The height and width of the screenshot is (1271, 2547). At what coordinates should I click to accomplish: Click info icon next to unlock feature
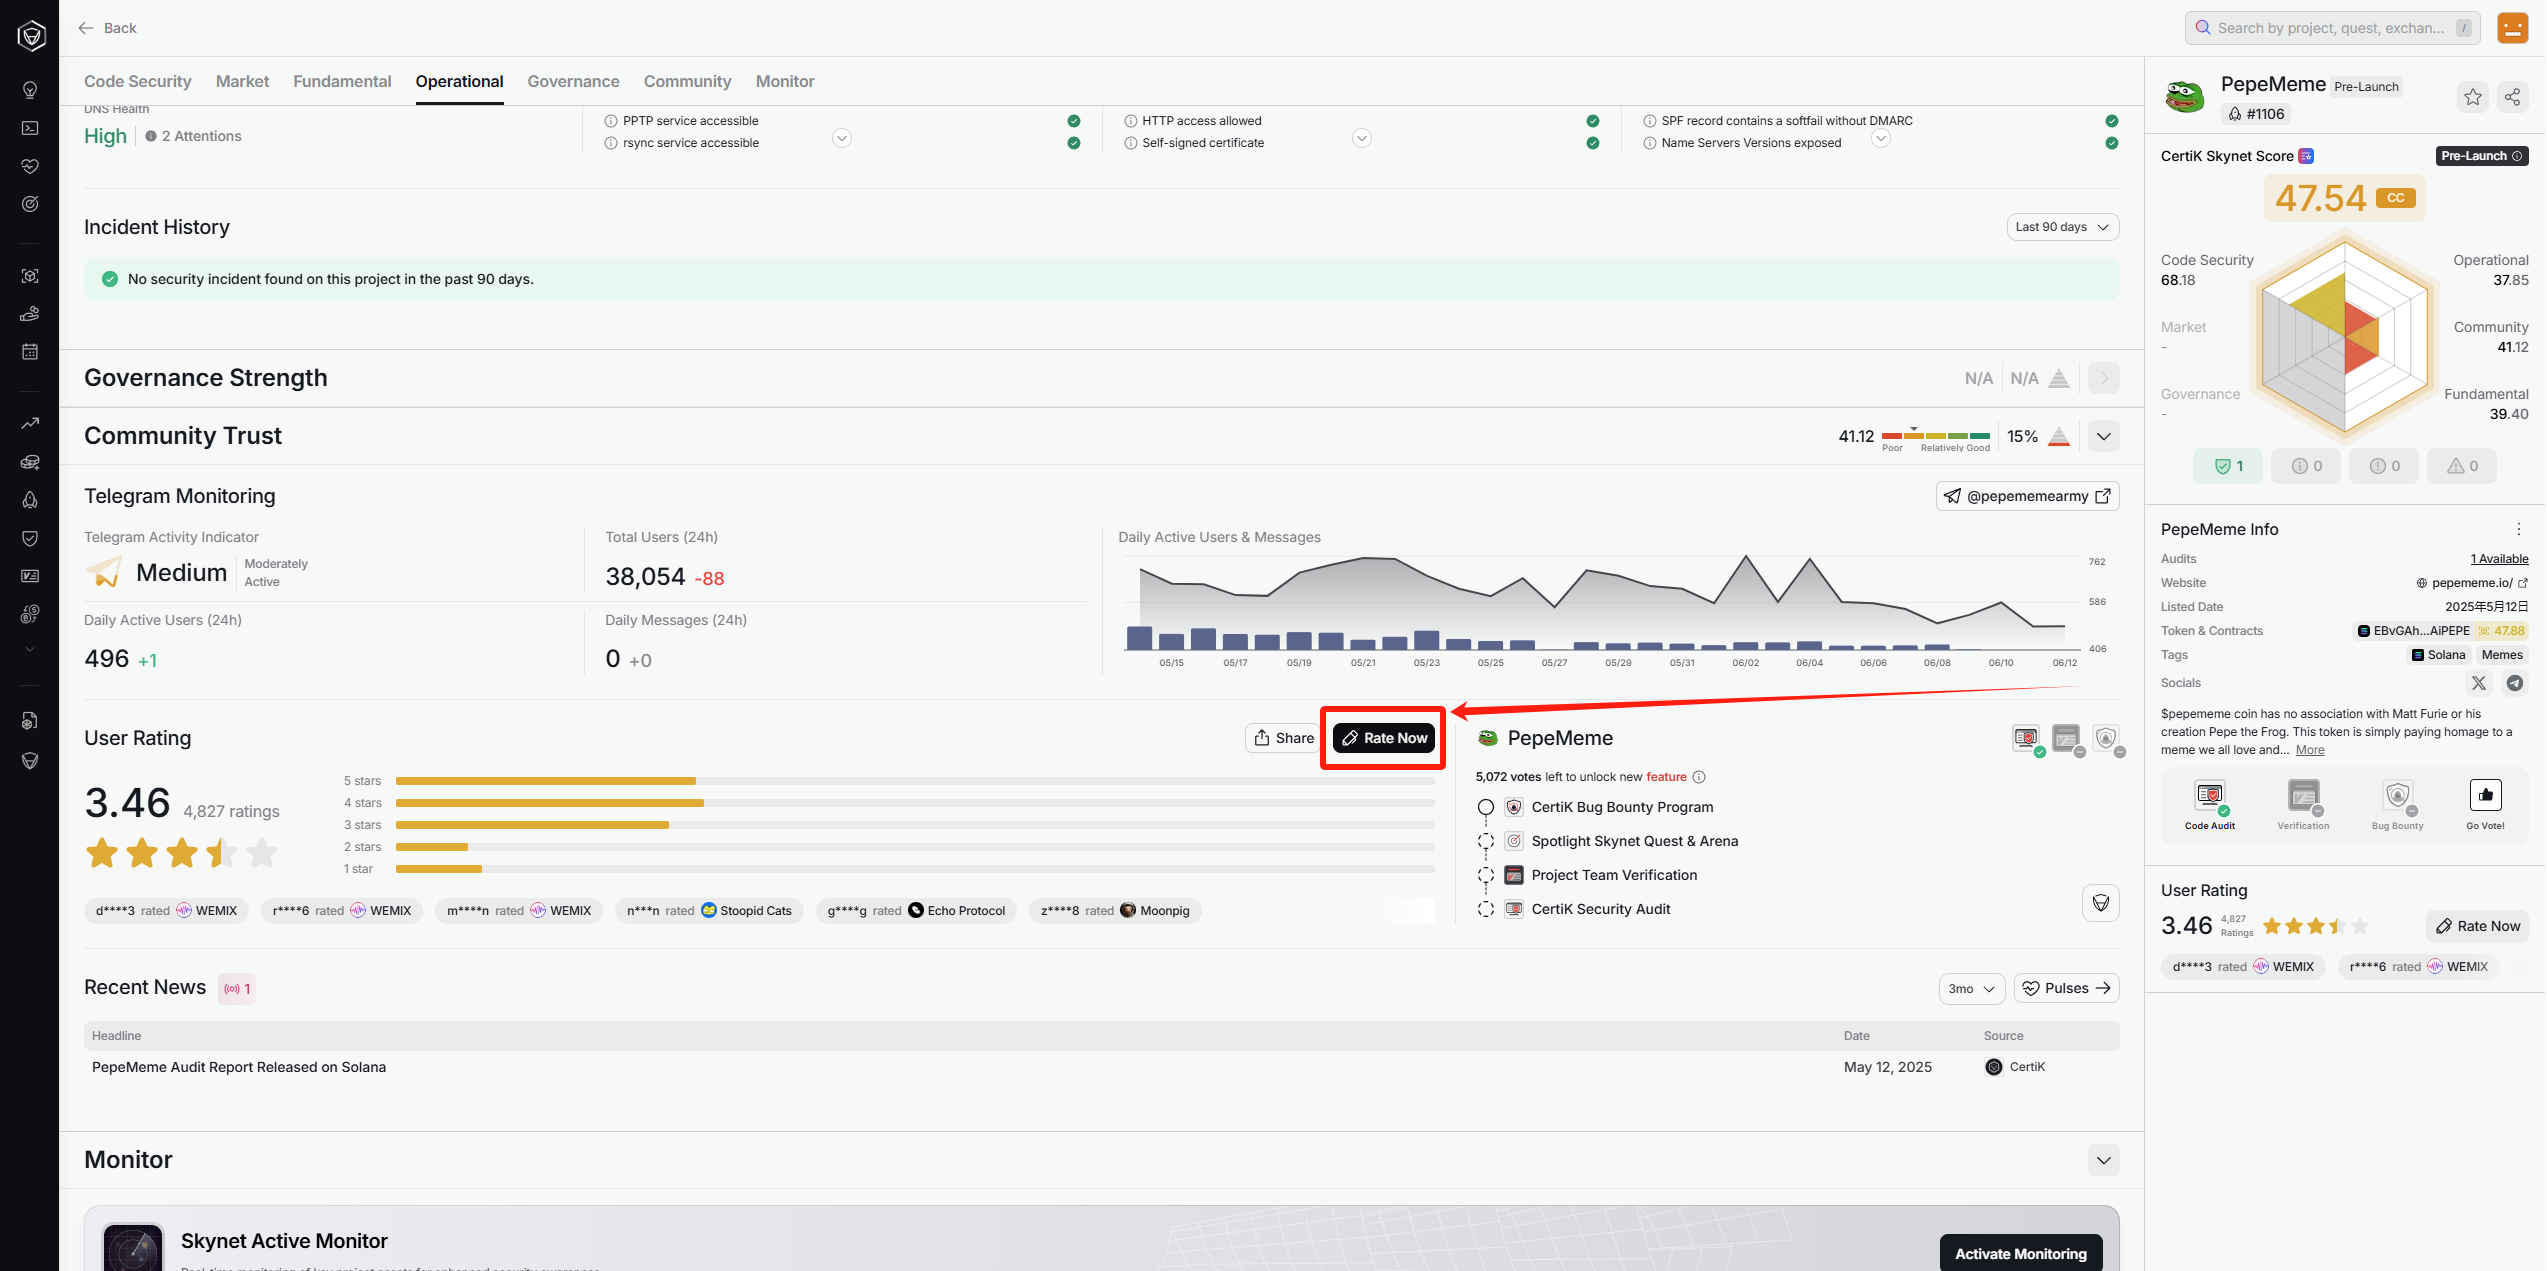click(x=1699, y=777)
